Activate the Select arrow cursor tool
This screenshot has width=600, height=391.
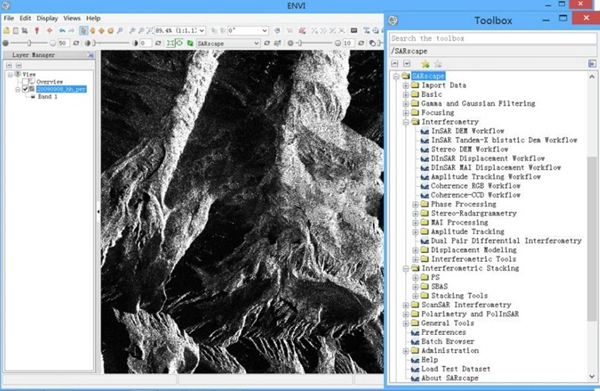tap(83, 31)
